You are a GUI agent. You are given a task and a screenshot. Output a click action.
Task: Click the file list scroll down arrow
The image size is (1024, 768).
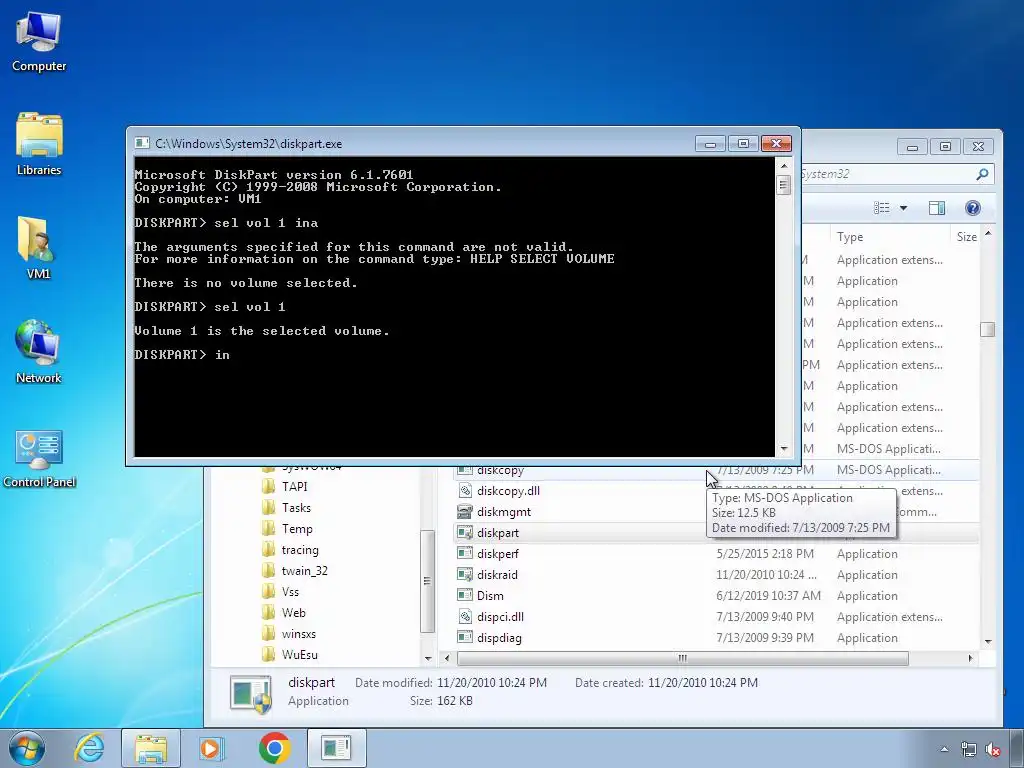[987, 642]
